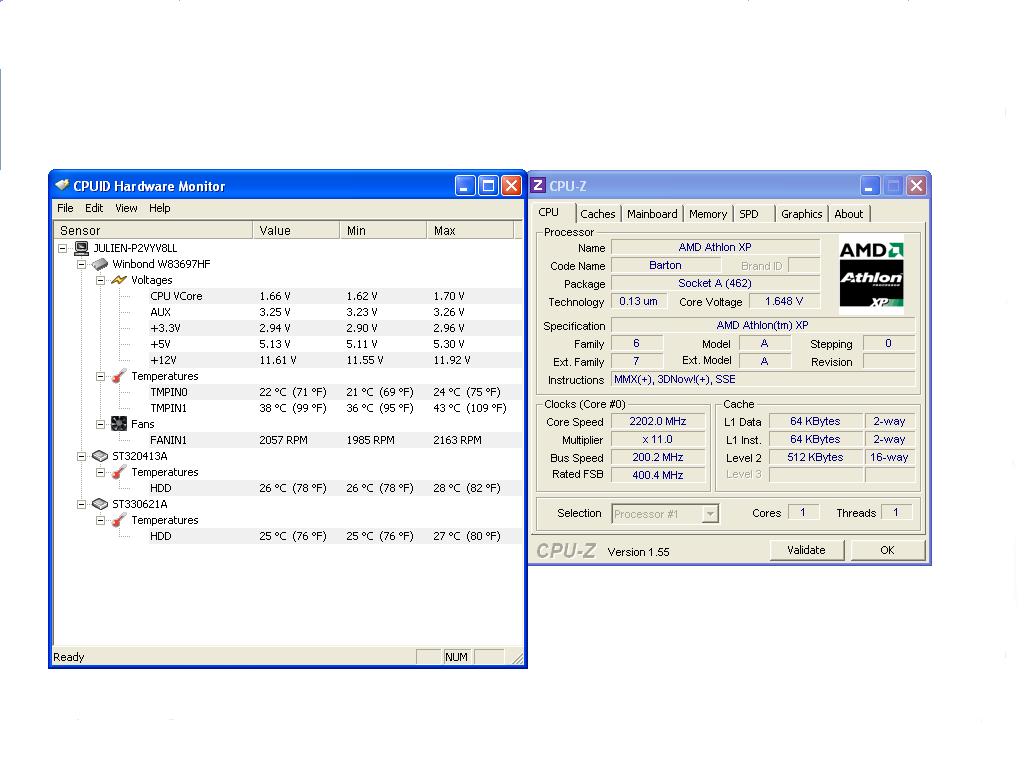Click the chip icon next to Winbond W83697HF
The image size is (1024, 768).
point(100,264)
